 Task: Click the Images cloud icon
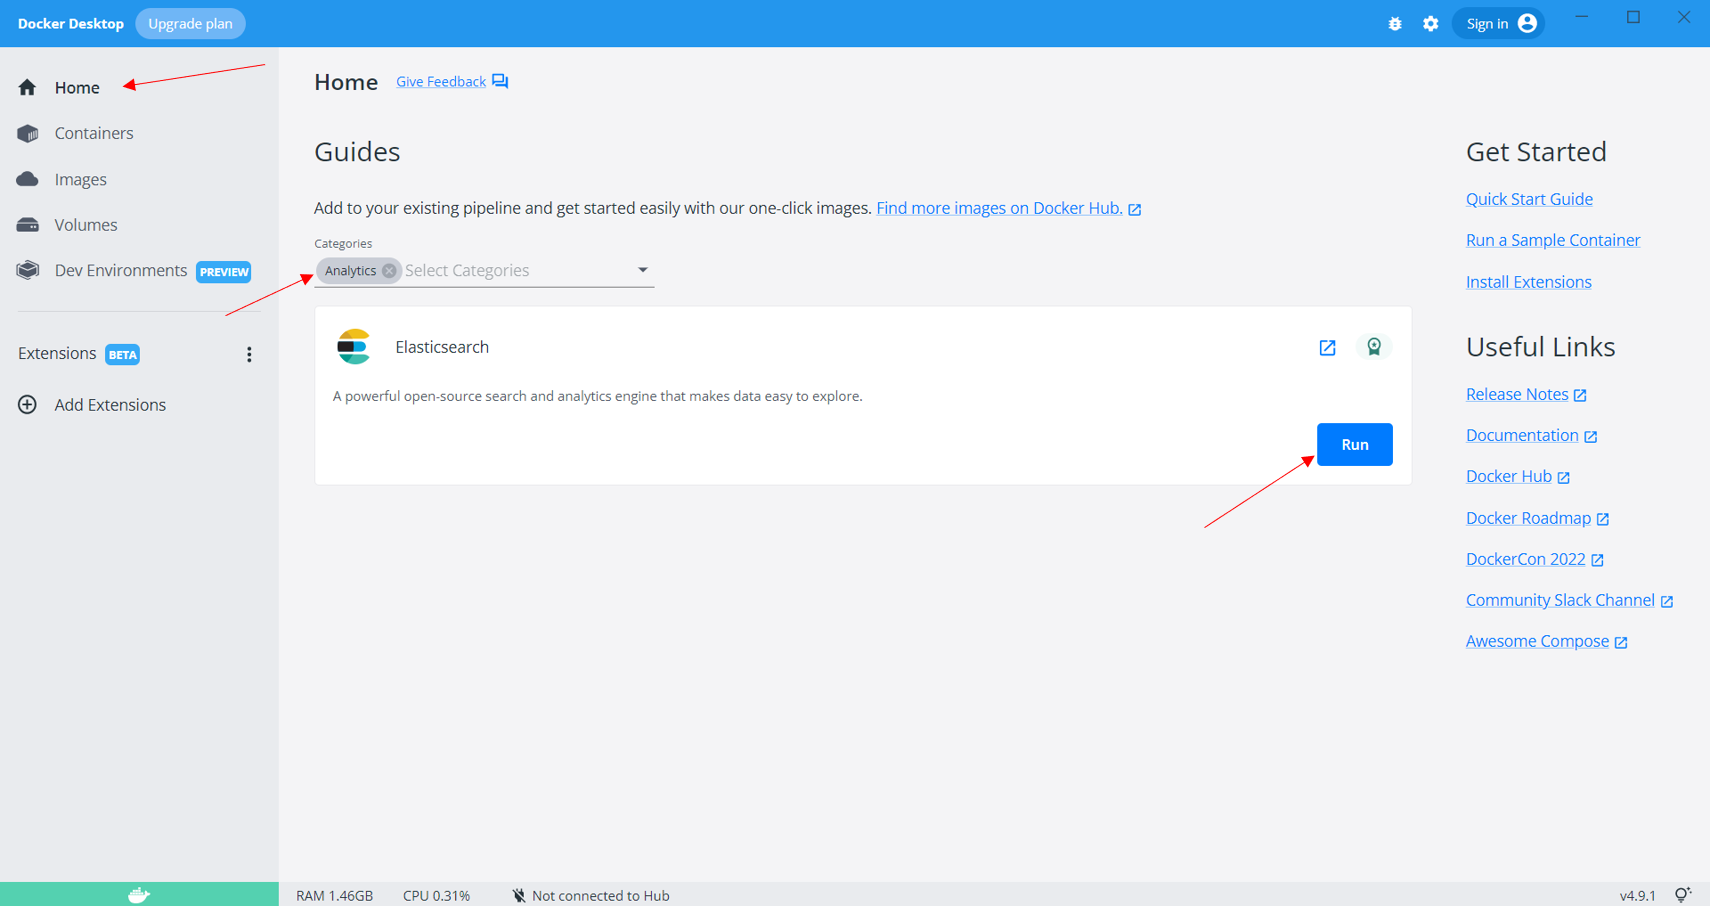pyautogui.click(x=27, y=179)
